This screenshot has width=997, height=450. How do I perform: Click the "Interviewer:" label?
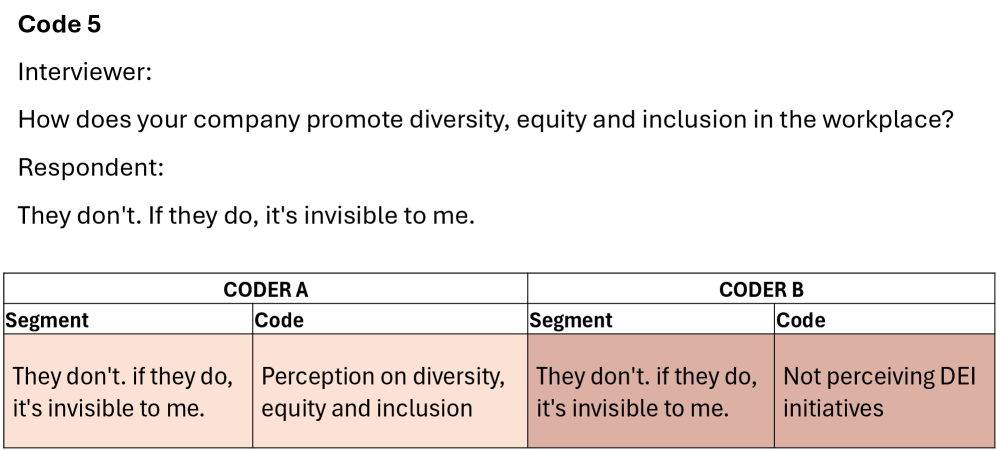coord(84,73)
